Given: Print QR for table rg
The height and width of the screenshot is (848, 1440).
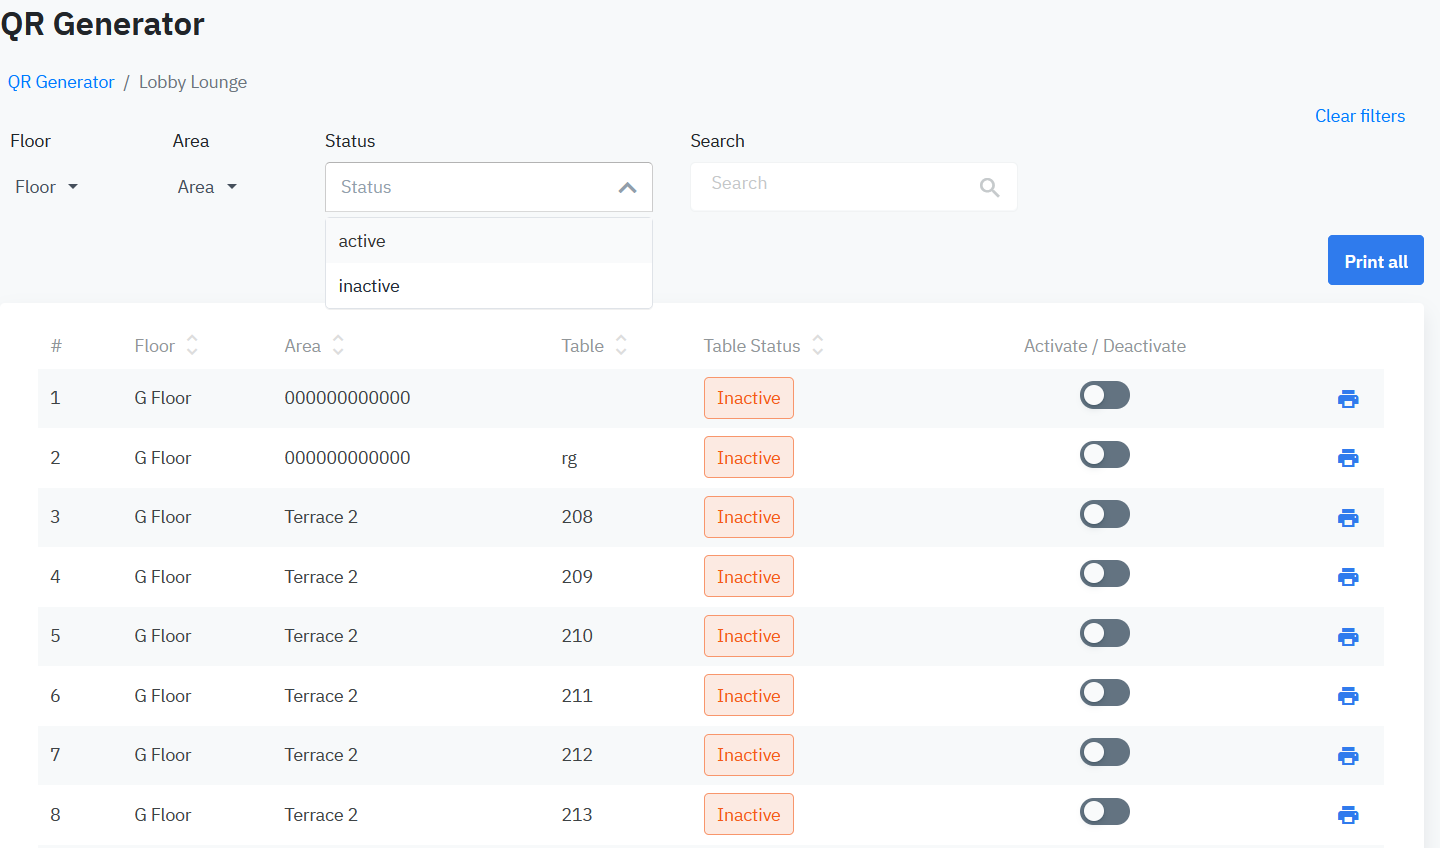Looking at the screenshot, I should coord(1348,458).
